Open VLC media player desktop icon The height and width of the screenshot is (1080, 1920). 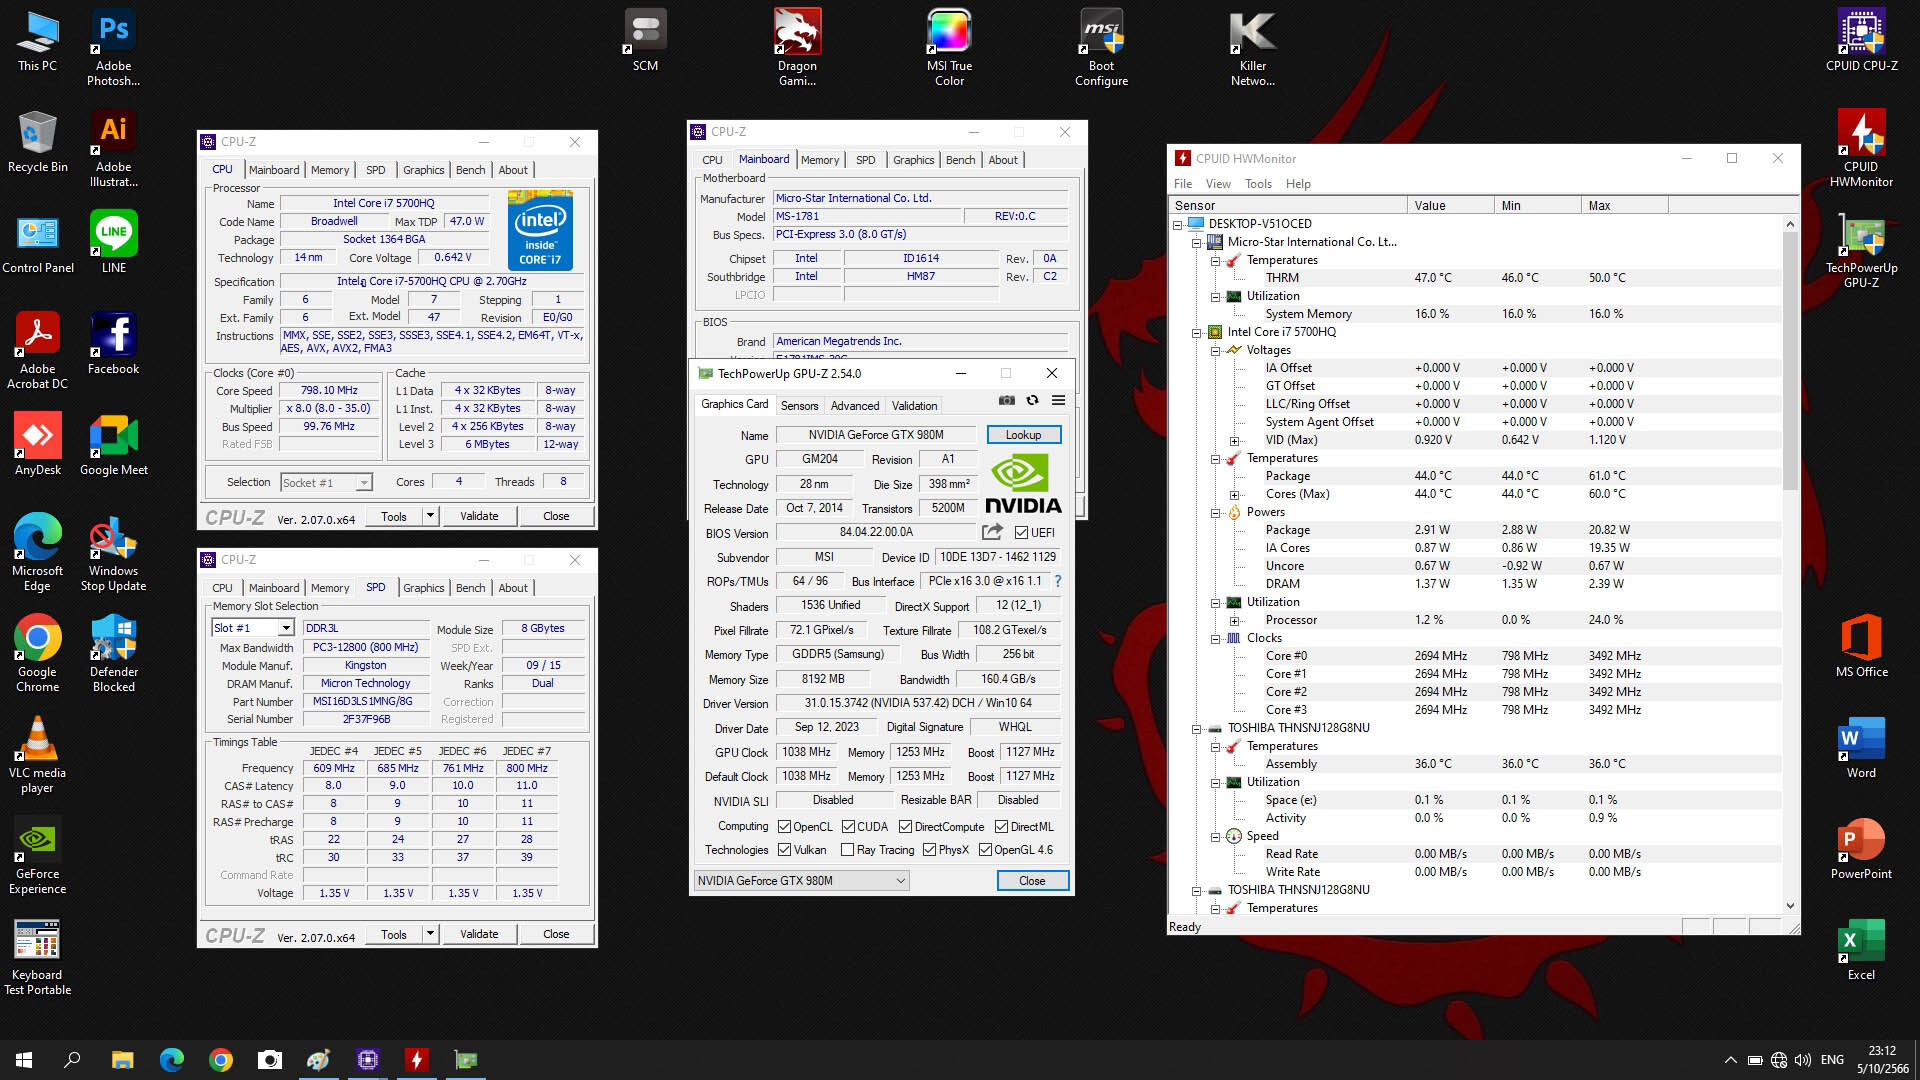click(x=38, y=755)
